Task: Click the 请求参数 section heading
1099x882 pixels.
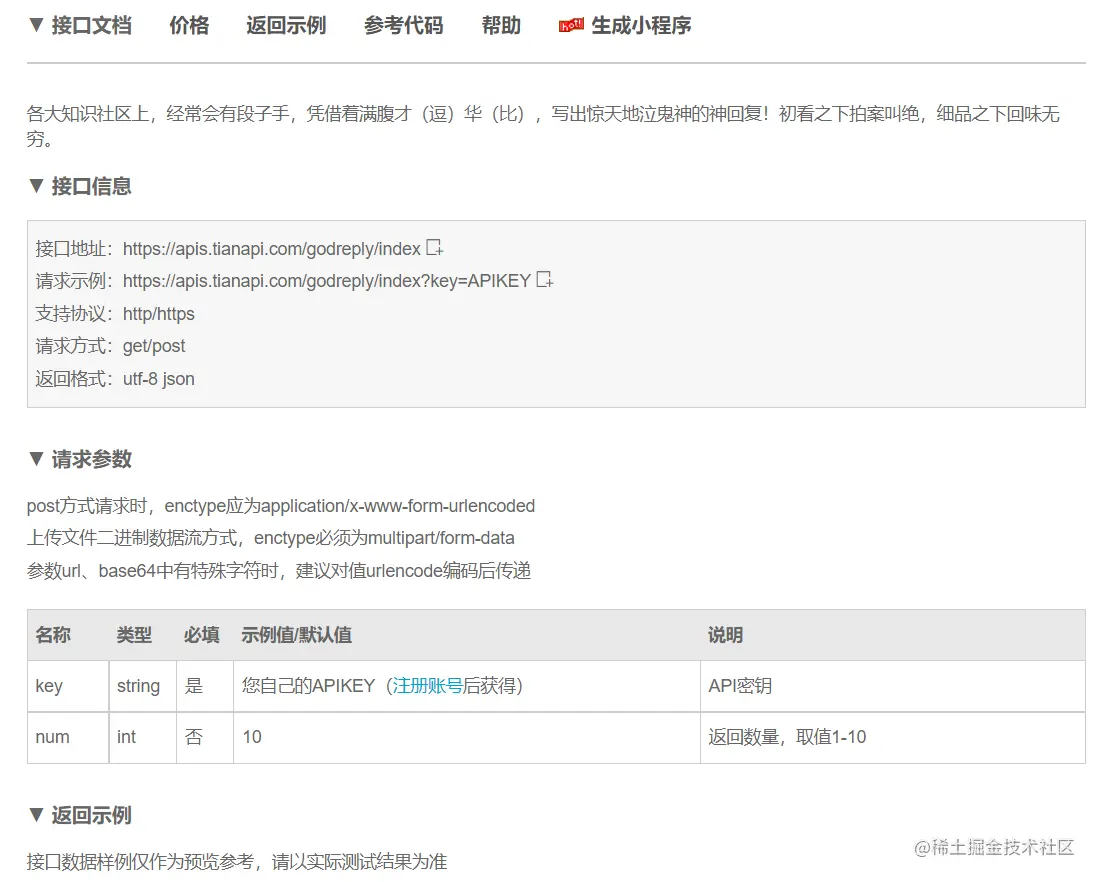Action: pos(91,459)
